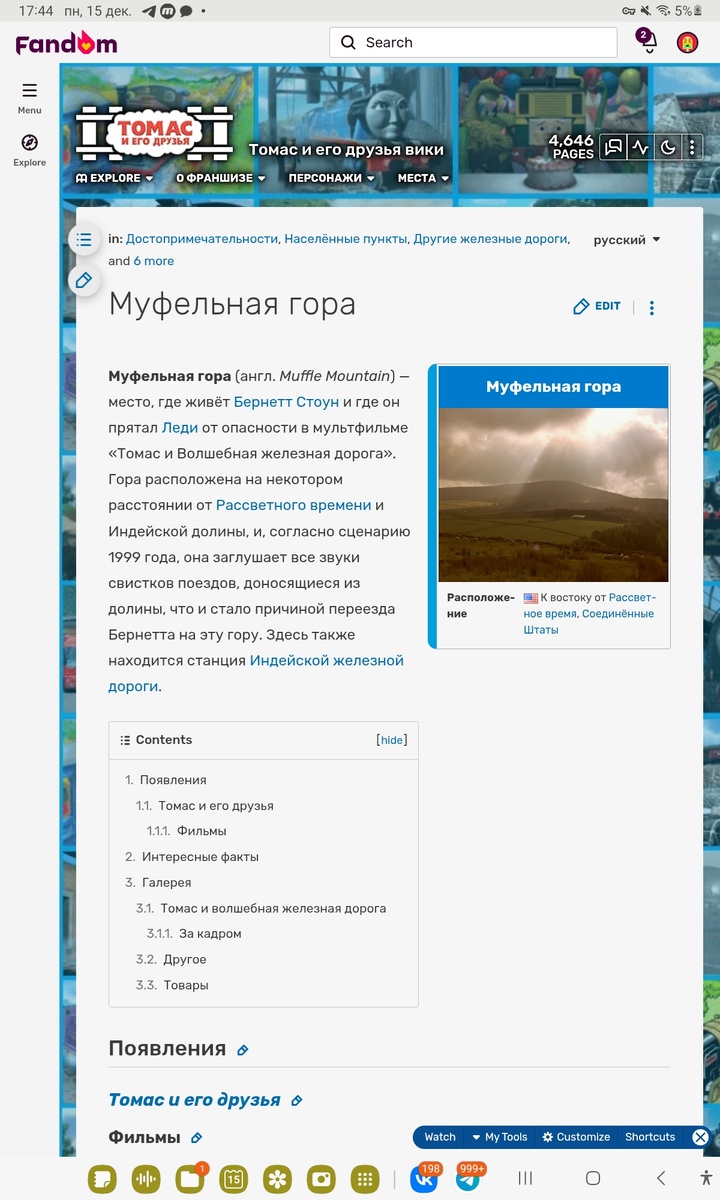Image resolution: width=720 pixels, height=1200 pixels.
Task: Open the camera app in the taskbar
Action: pos(322,1179)
